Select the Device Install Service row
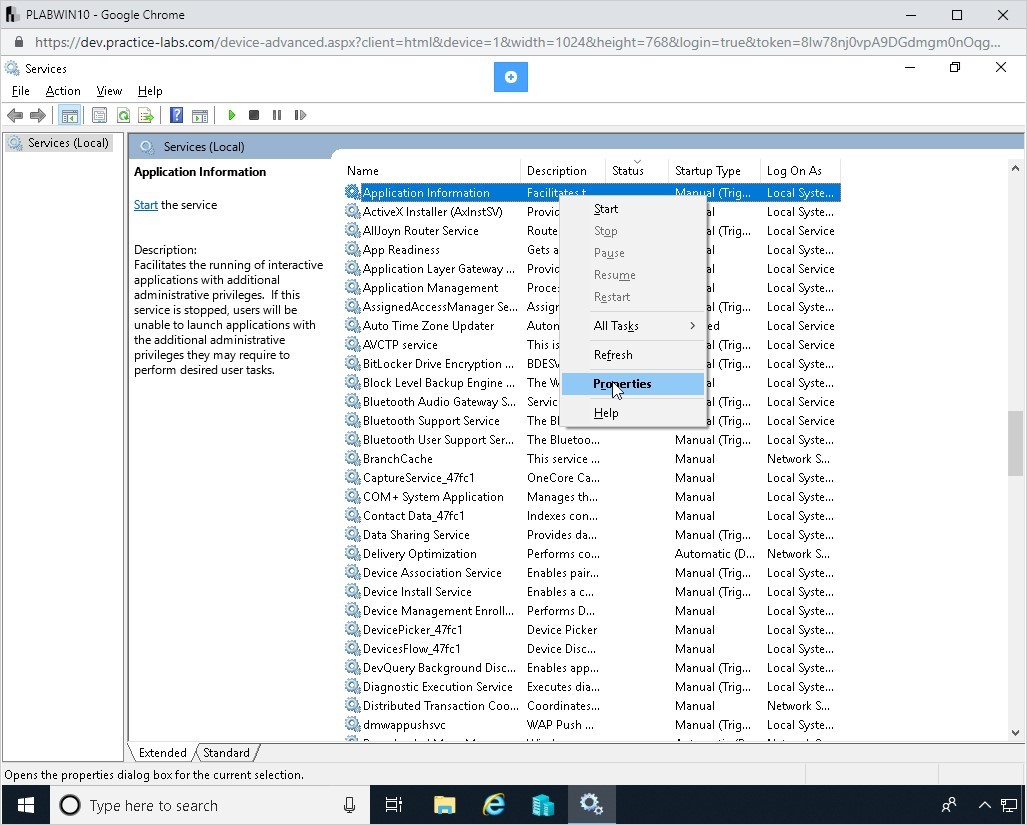 click(591, 591)
